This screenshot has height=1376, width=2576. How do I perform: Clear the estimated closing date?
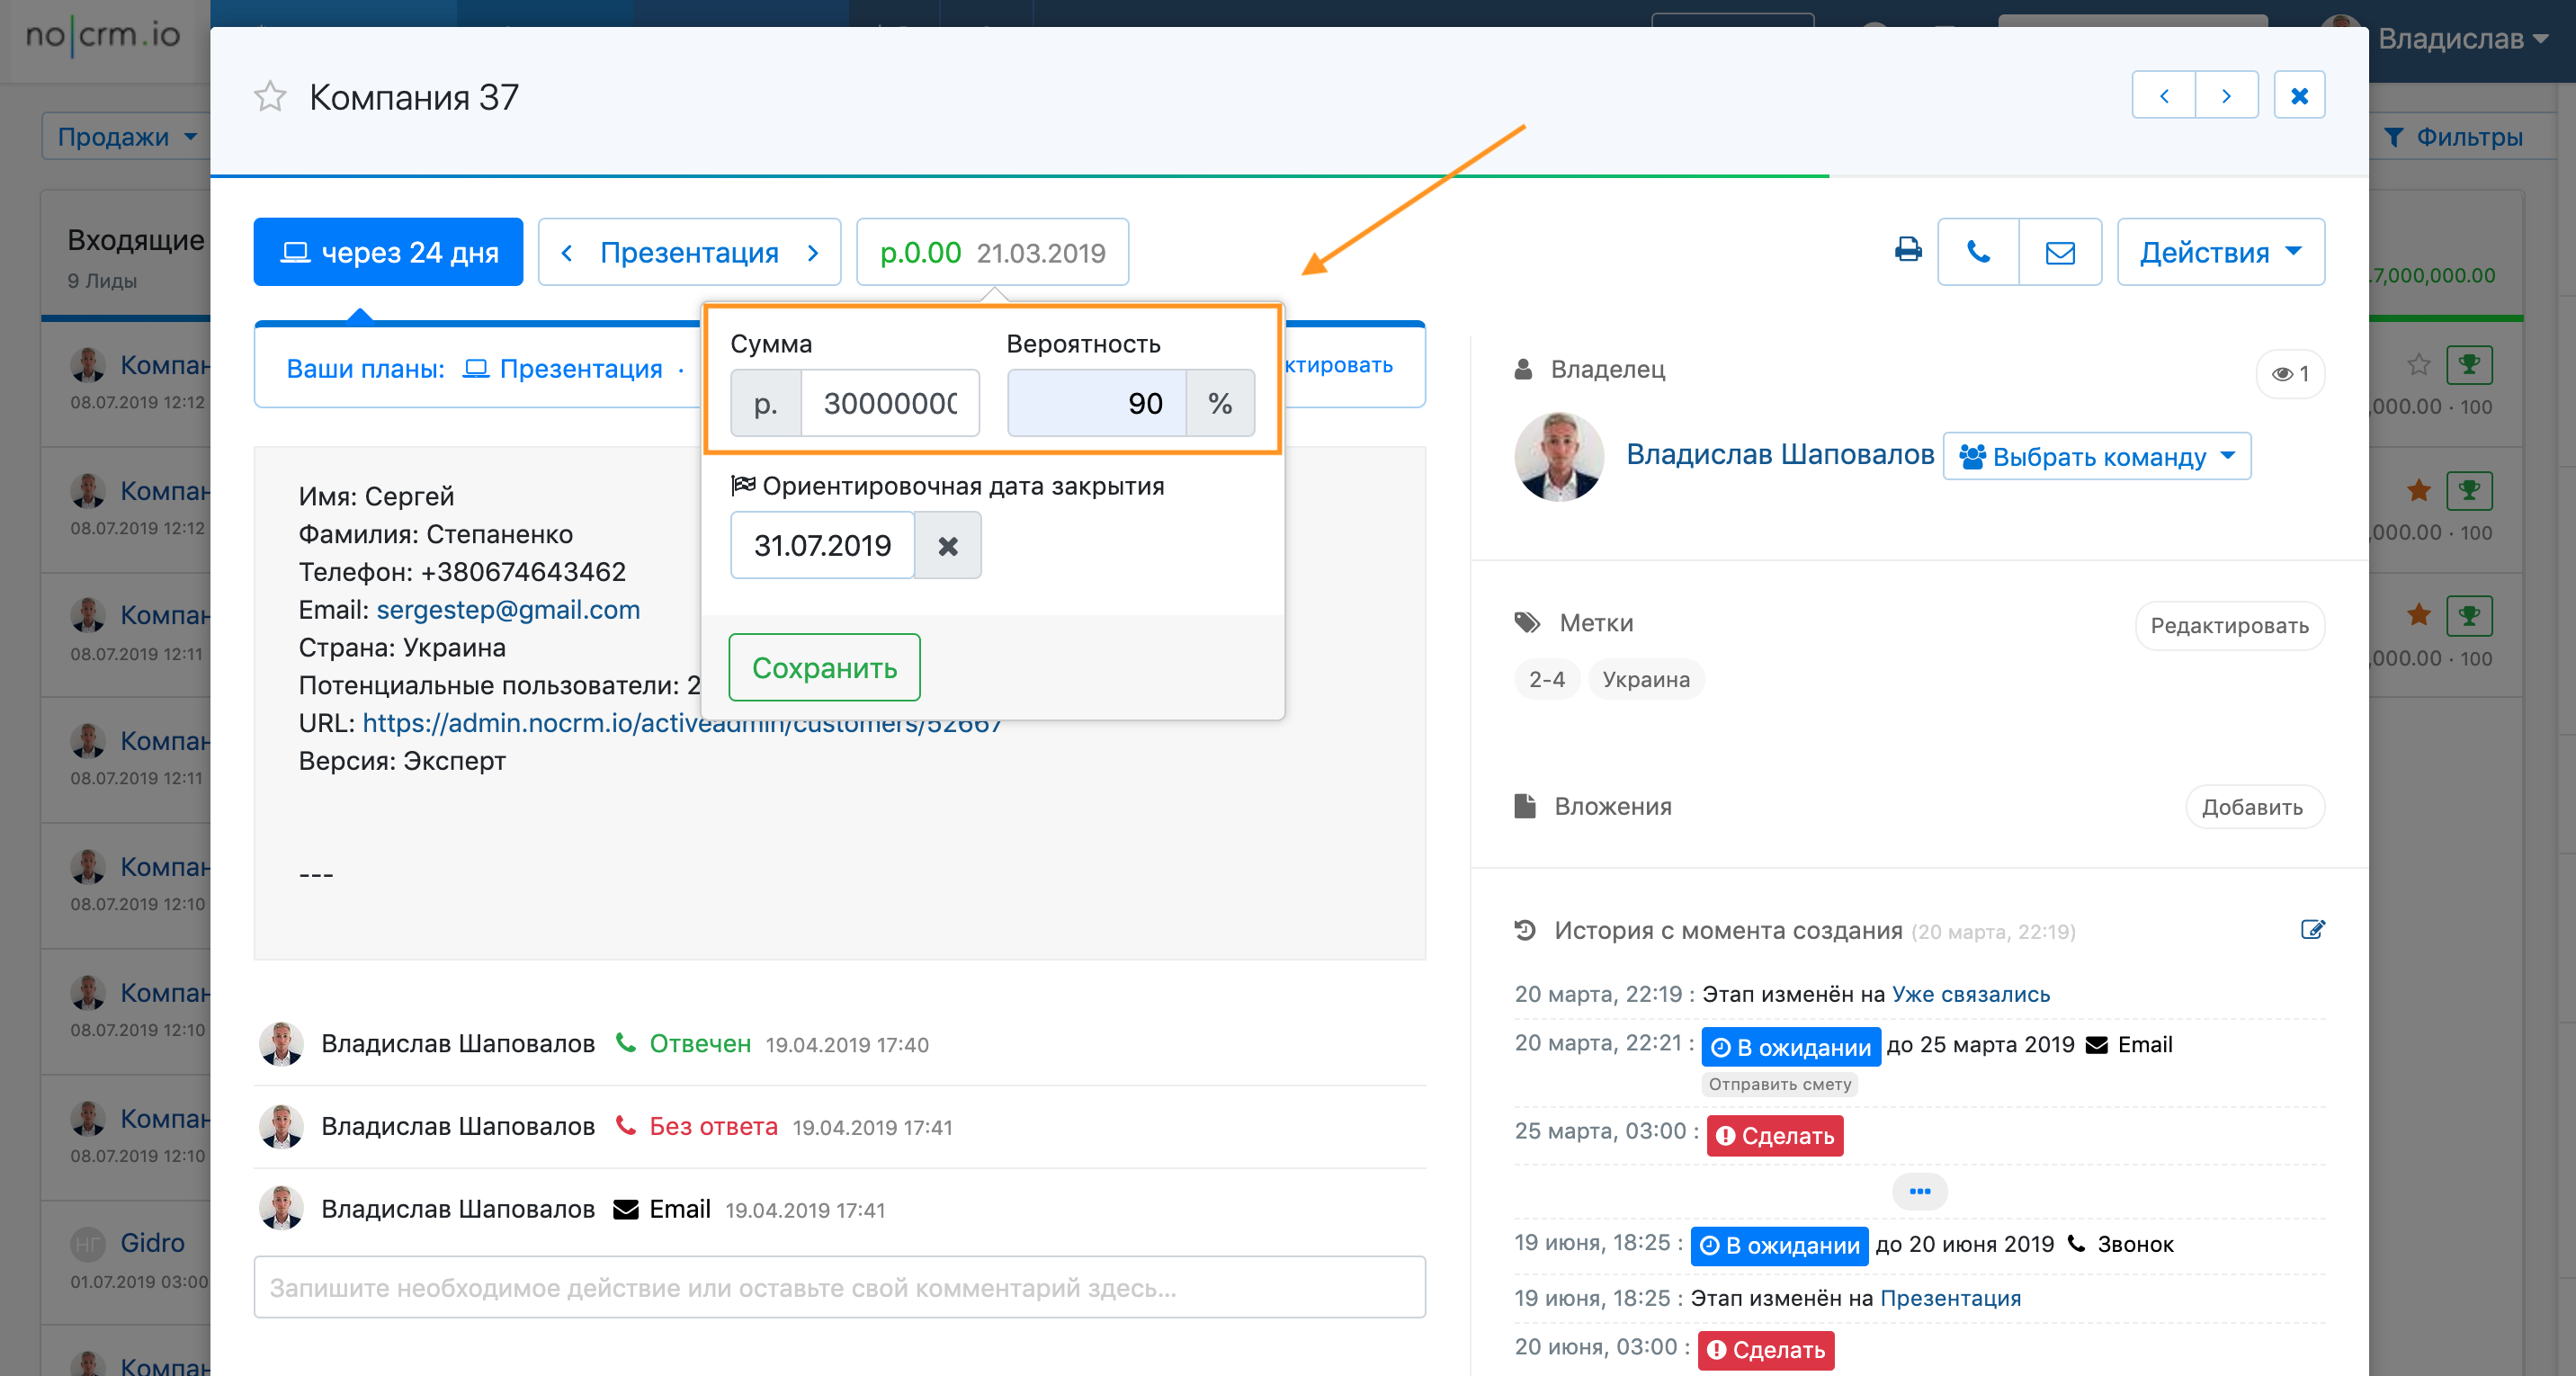[x=947, y=545]
